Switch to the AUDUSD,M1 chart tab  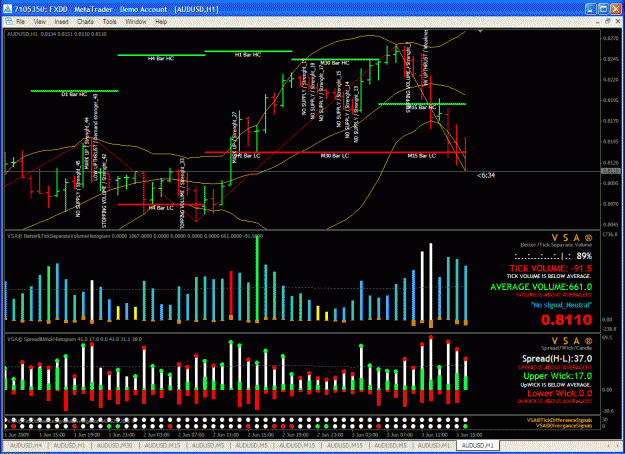click(434, 445)
